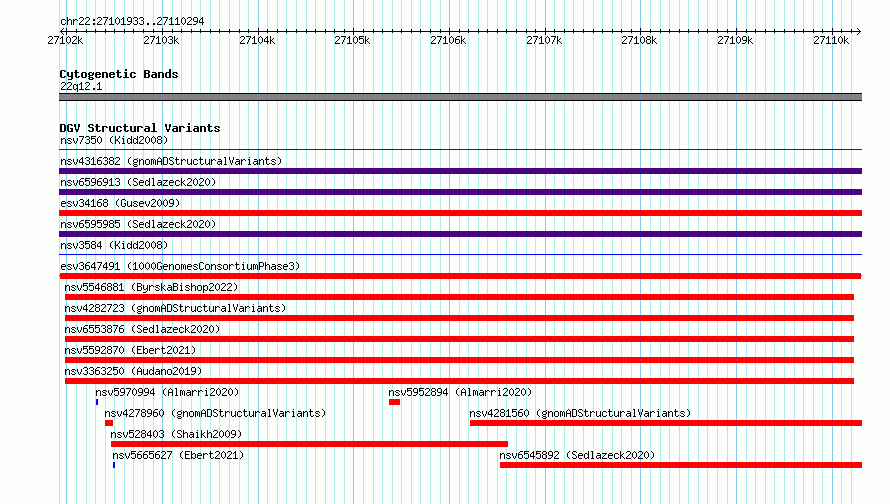This screenshot has width=890, height=504.
Task: Click the 27107k ruler tick label
Action: click(544, 40)
